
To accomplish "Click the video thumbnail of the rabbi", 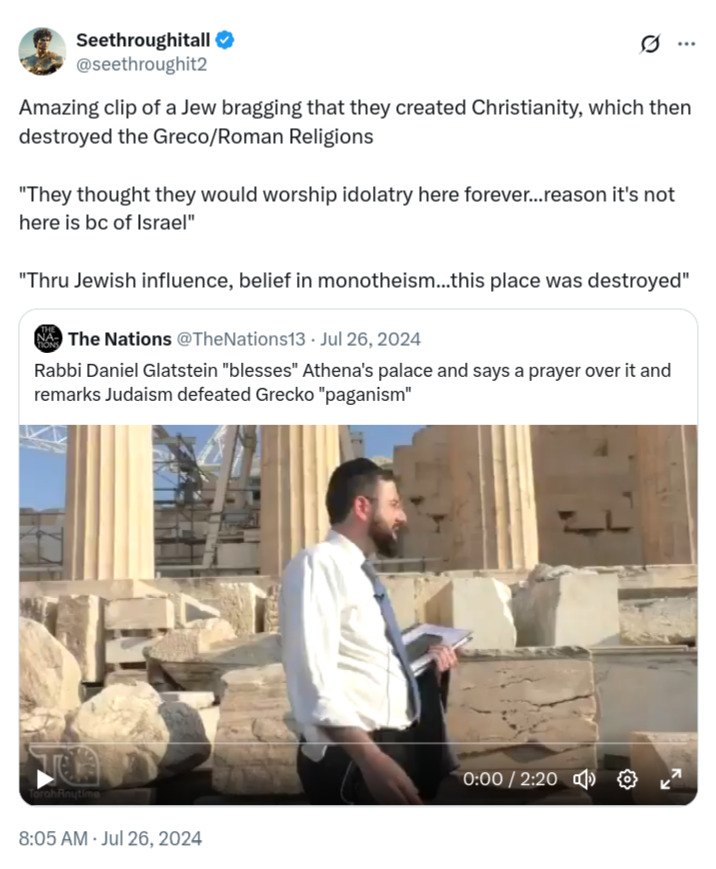I will [x=358, y=615].
